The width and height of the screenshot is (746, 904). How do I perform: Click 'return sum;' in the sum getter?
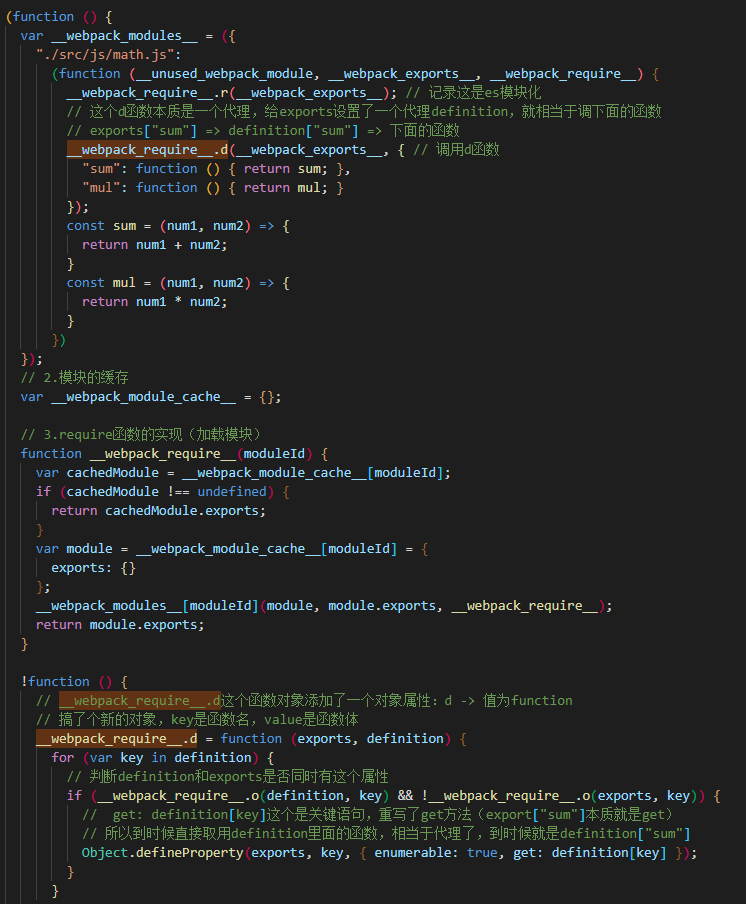pos(285,169)
